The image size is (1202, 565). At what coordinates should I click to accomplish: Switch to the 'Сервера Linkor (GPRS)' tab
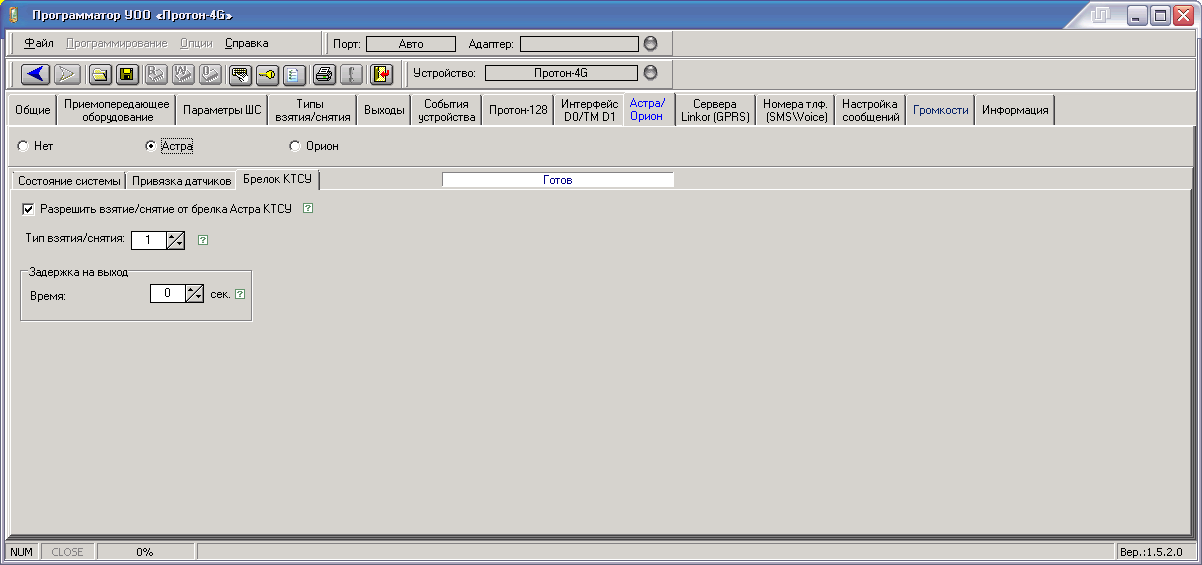point(715,110)
